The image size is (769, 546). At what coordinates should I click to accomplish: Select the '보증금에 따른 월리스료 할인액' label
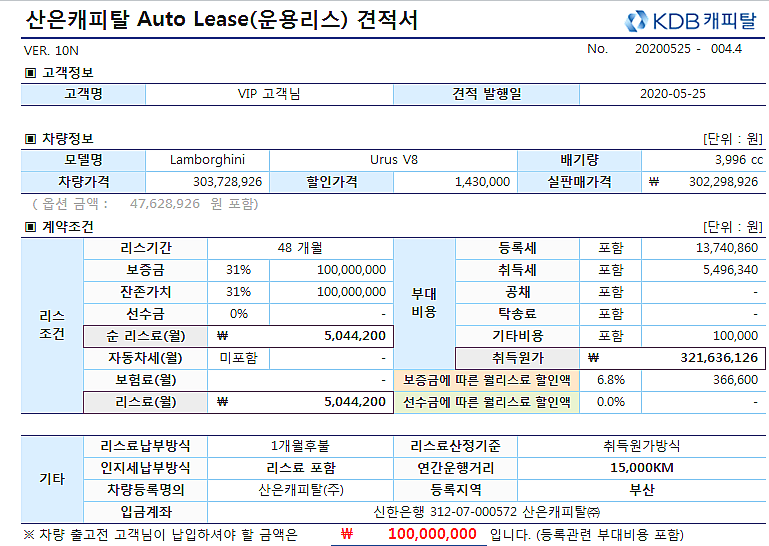tap(487, 380)
